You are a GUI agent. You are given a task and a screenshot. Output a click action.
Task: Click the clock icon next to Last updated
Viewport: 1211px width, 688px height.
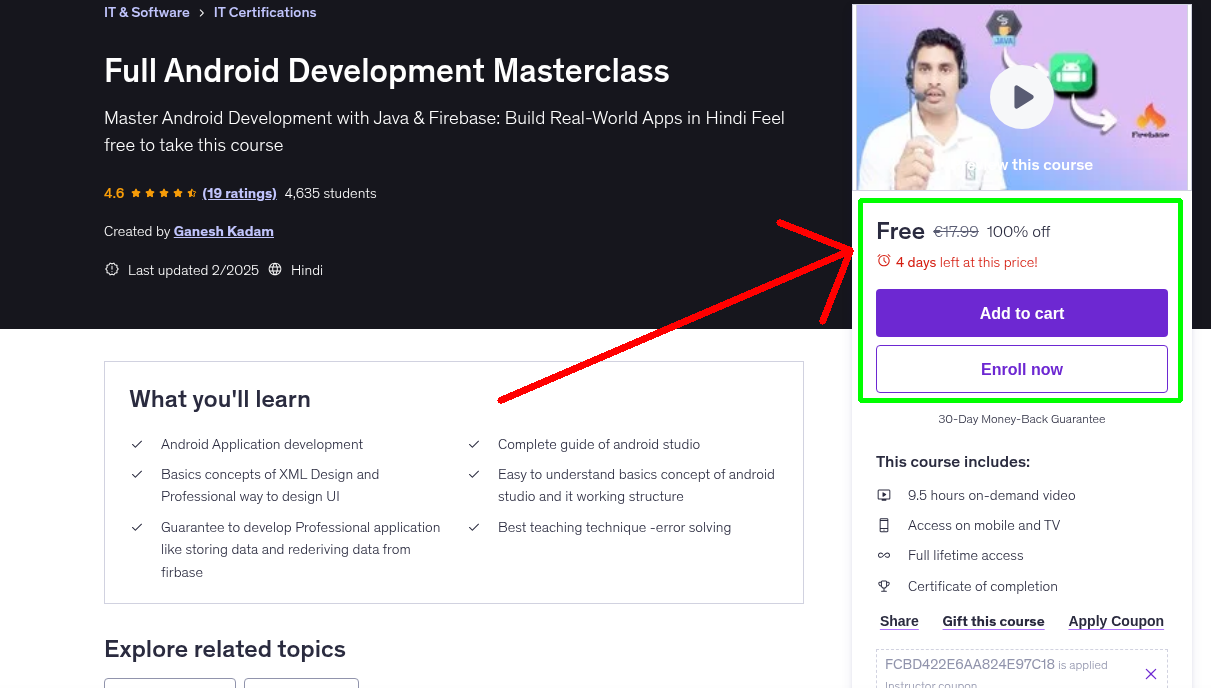111,269
